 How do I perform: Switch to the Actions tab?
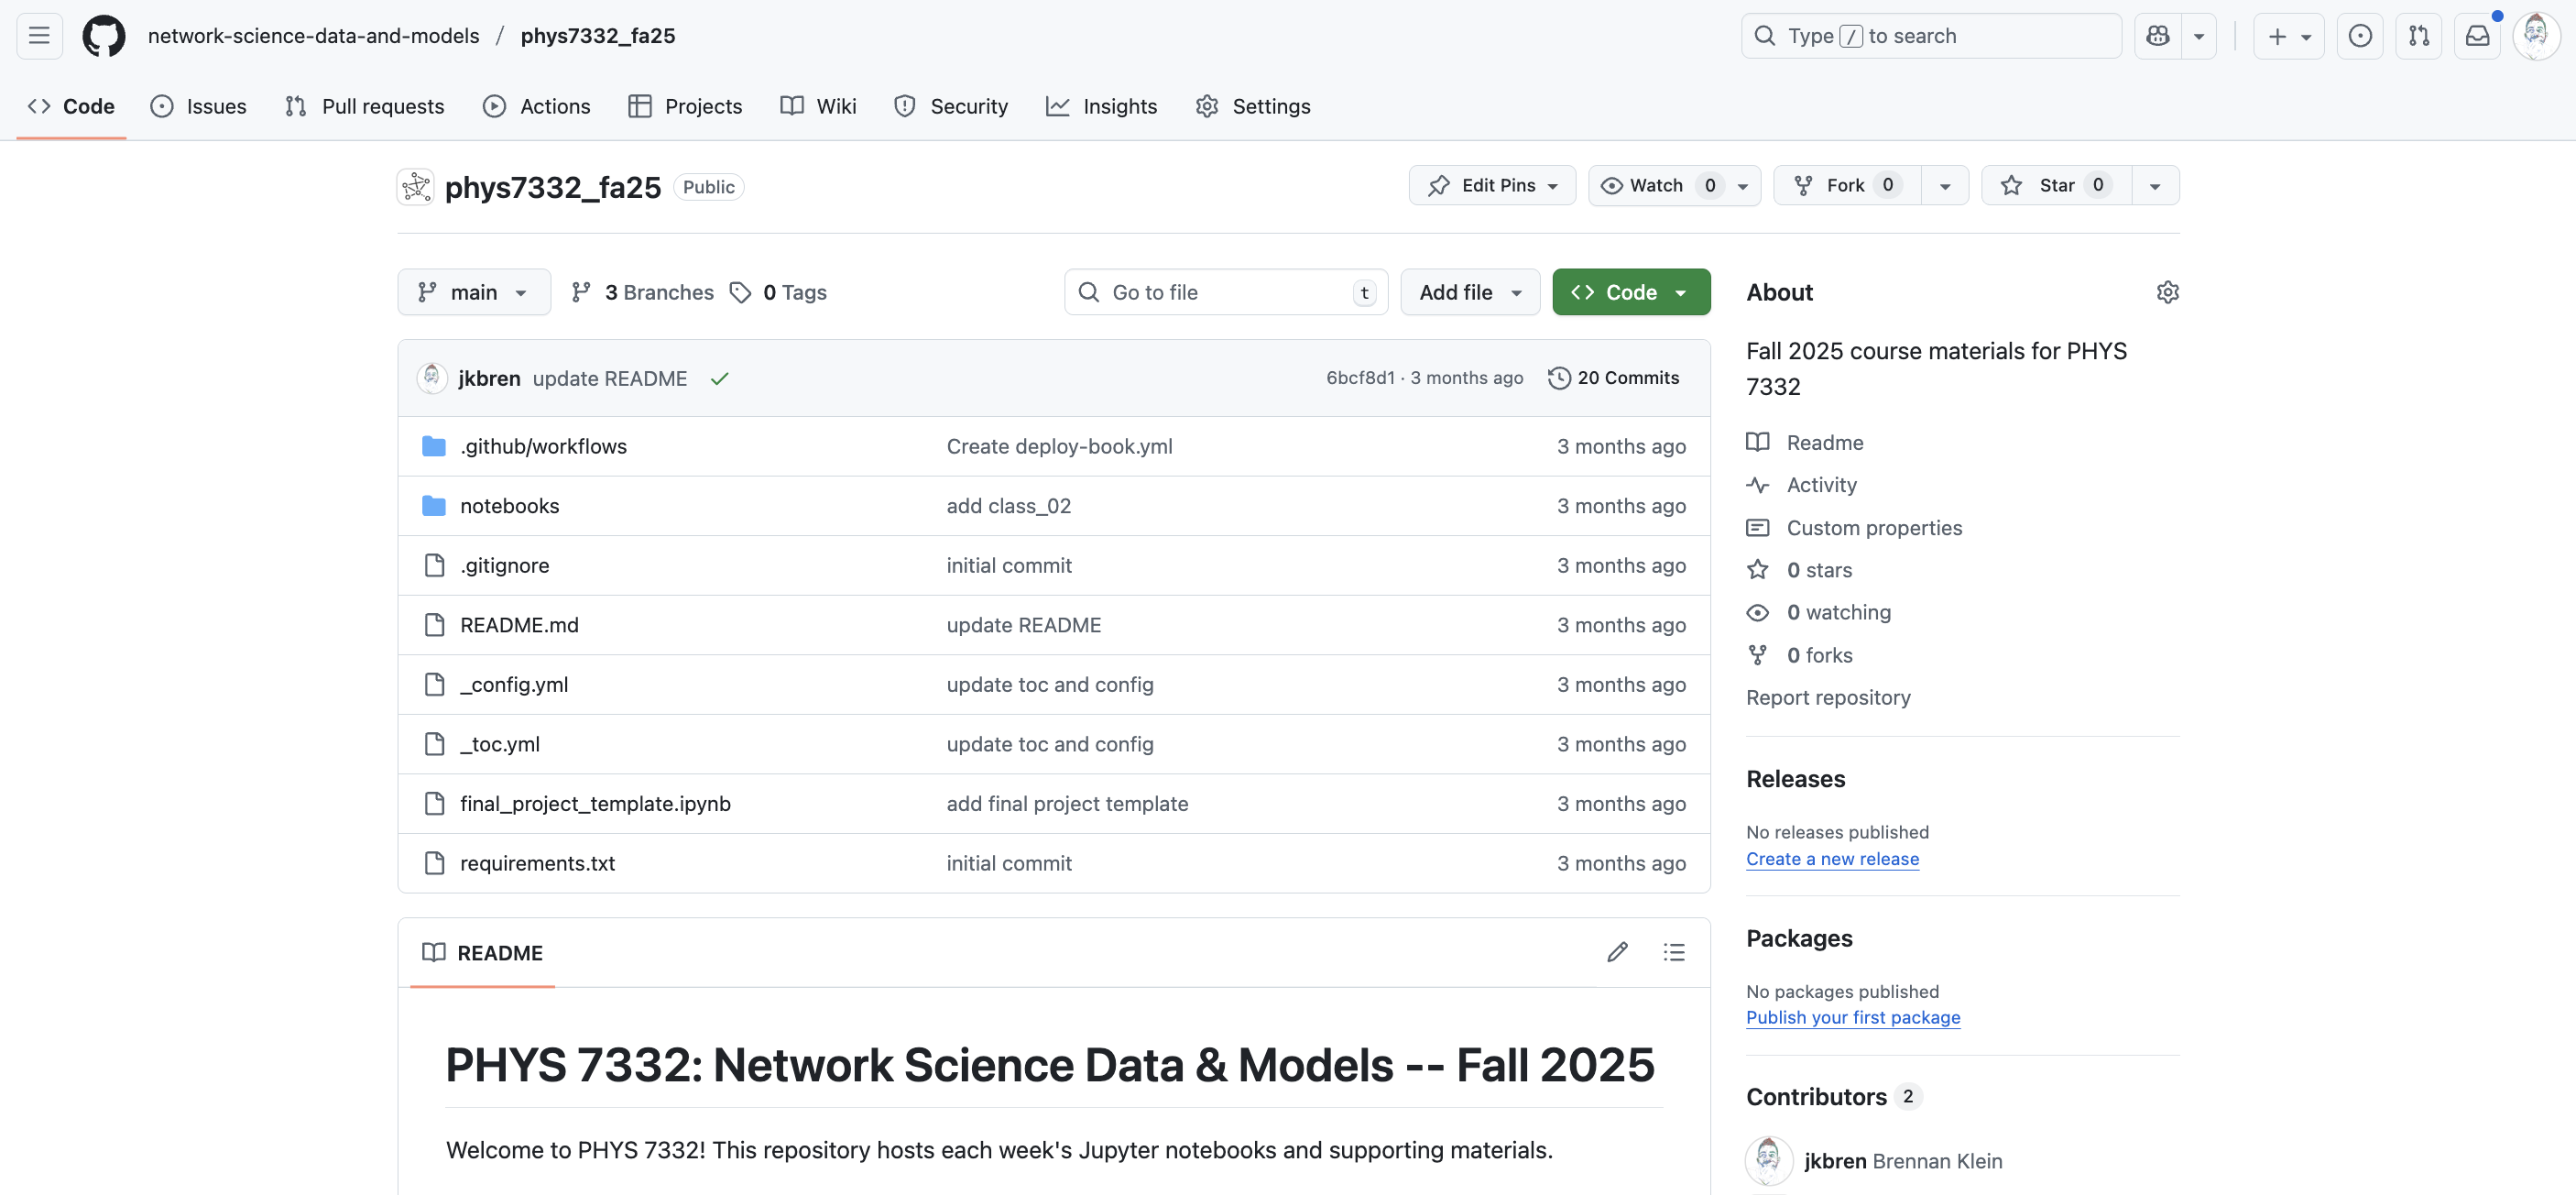(x=537, y=106)
